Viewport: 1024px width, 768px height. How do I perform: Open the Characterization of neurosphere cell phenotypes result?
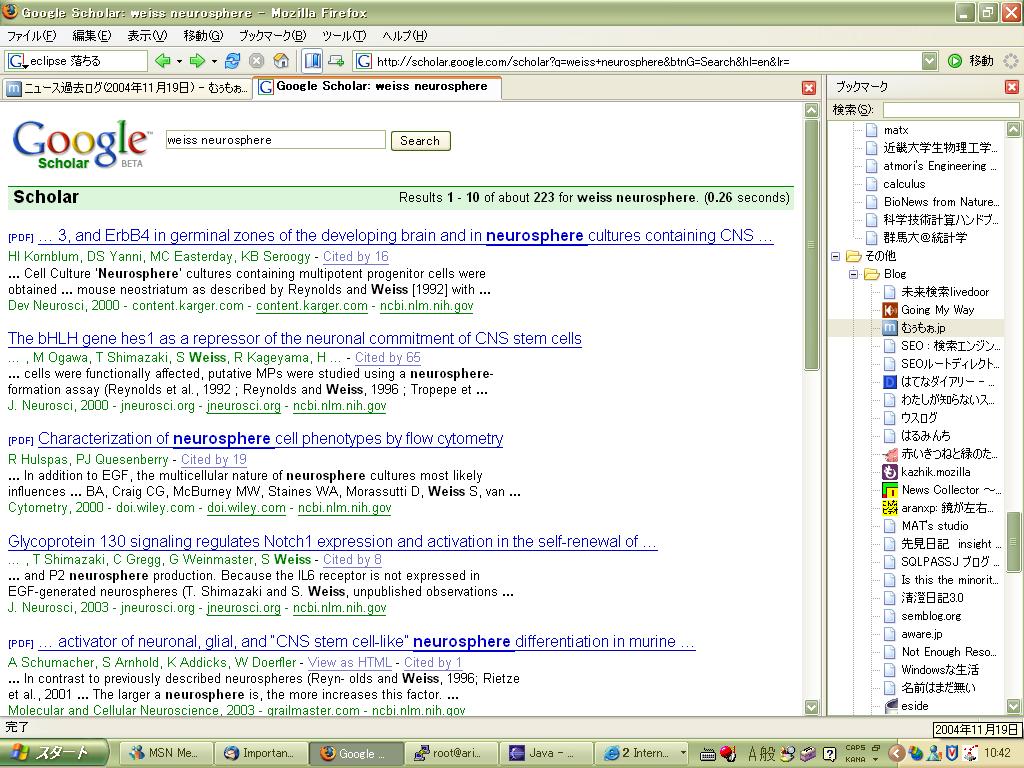coord(270,438)
